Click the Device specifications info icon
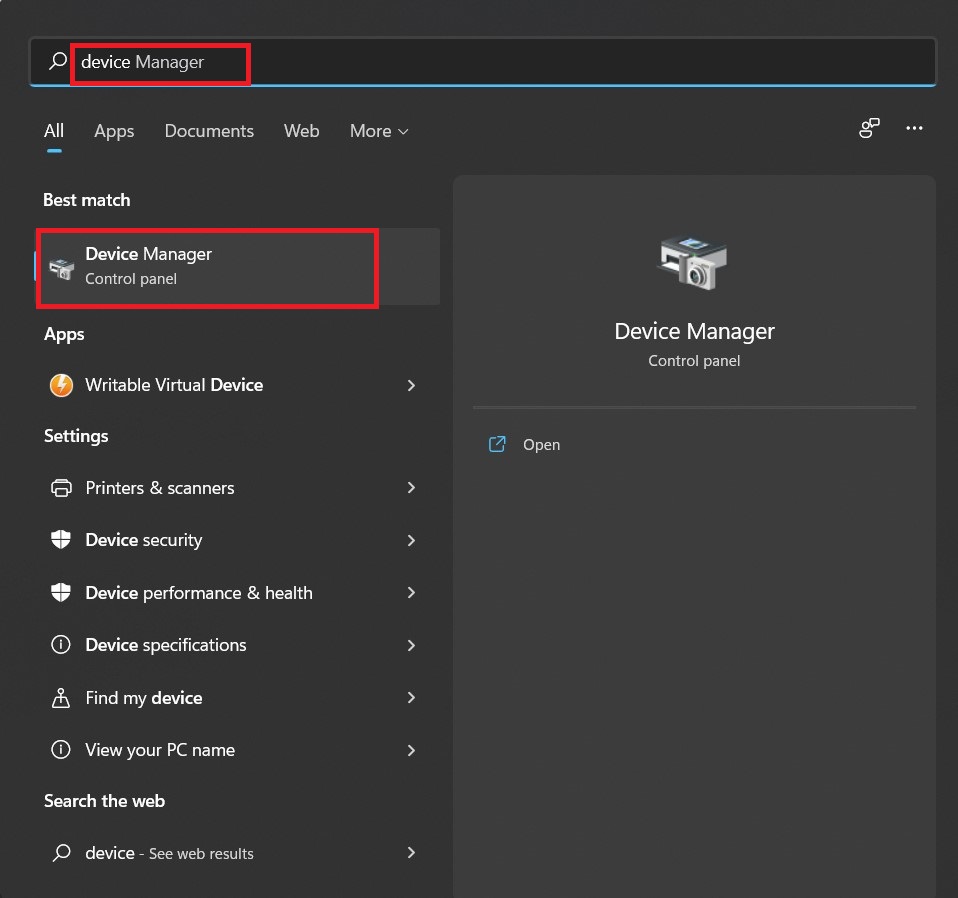Viewport: 958px width, 898px height. tap(60, 645)
